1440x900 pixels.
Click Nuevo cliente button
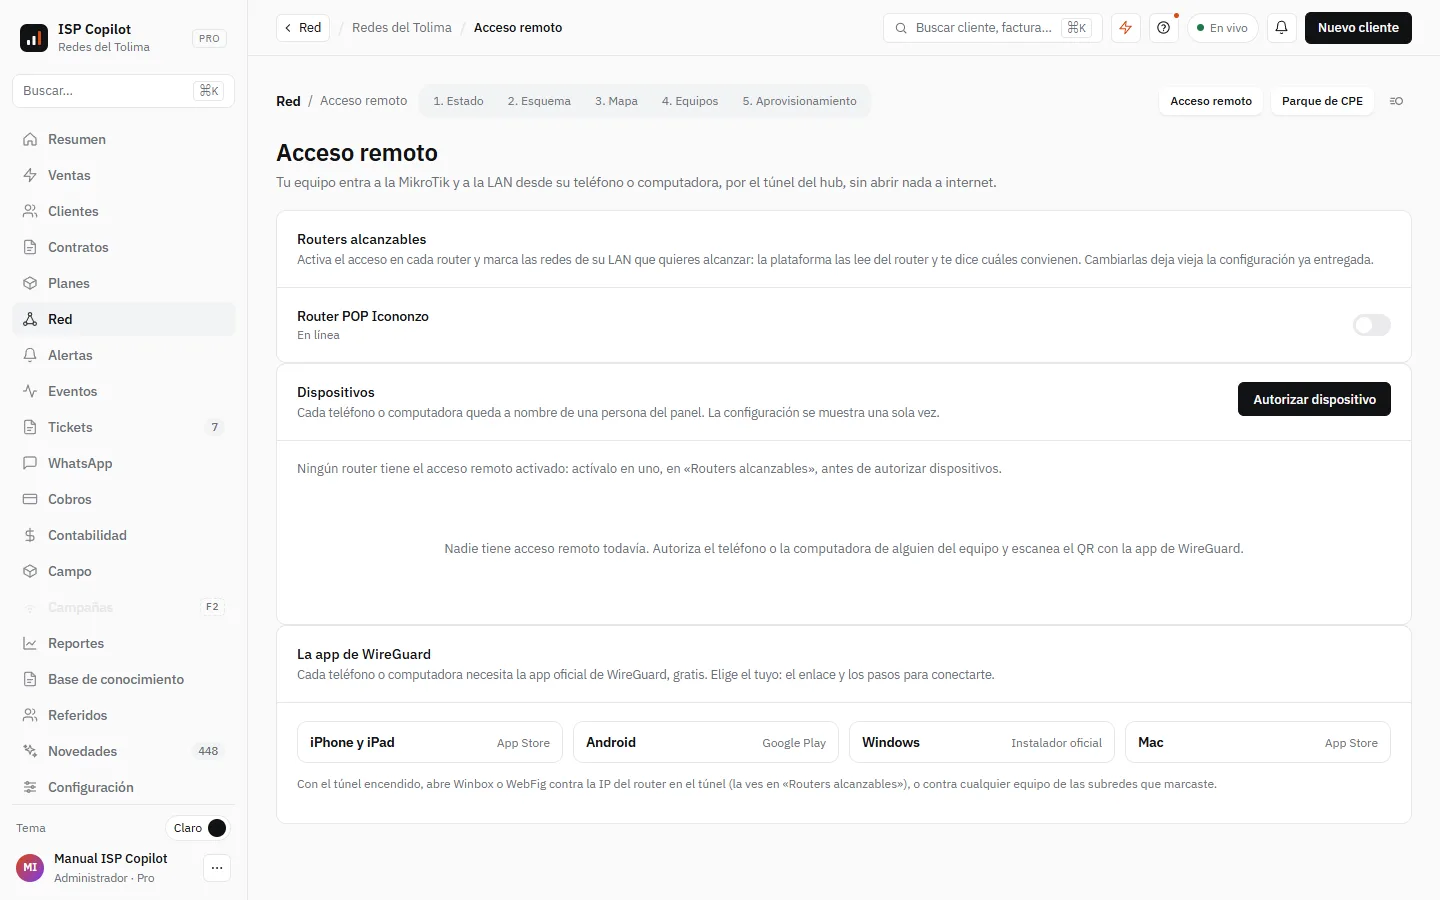(x=1358, y=28)
